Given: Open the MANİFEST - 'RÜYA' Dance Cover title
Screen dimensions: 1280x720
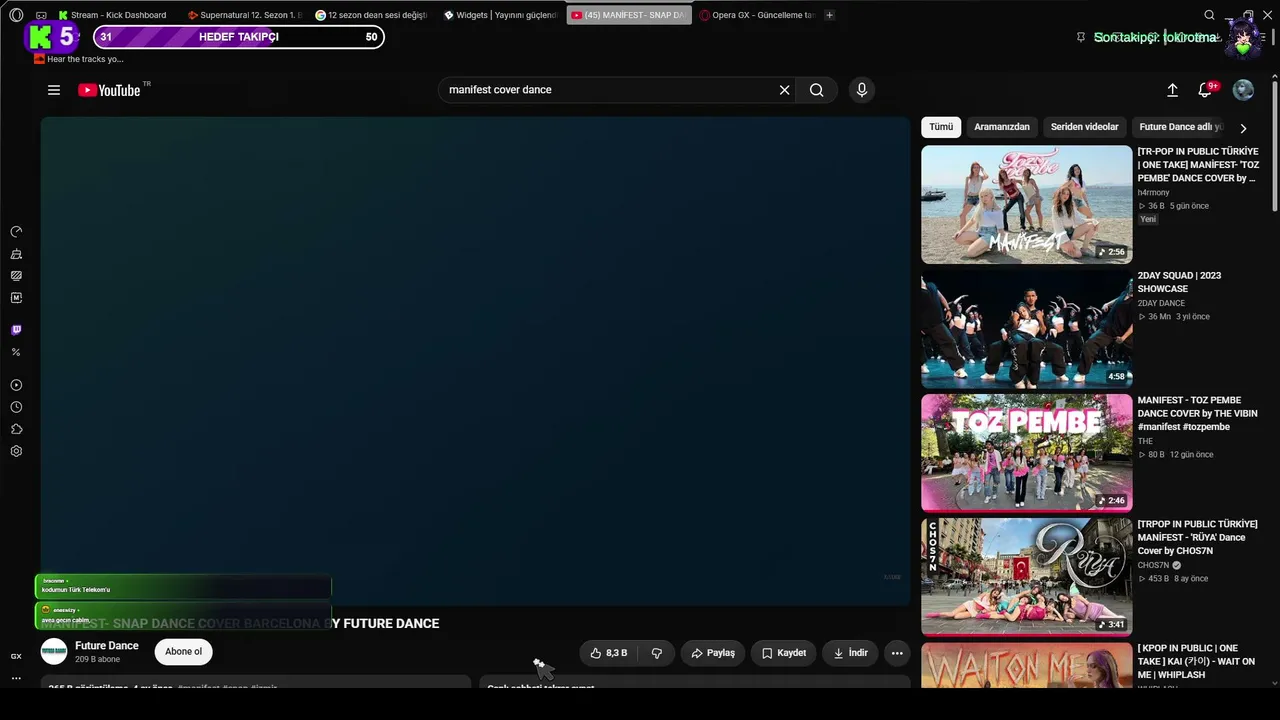Looking at the screenshot, I should 1197,537.
